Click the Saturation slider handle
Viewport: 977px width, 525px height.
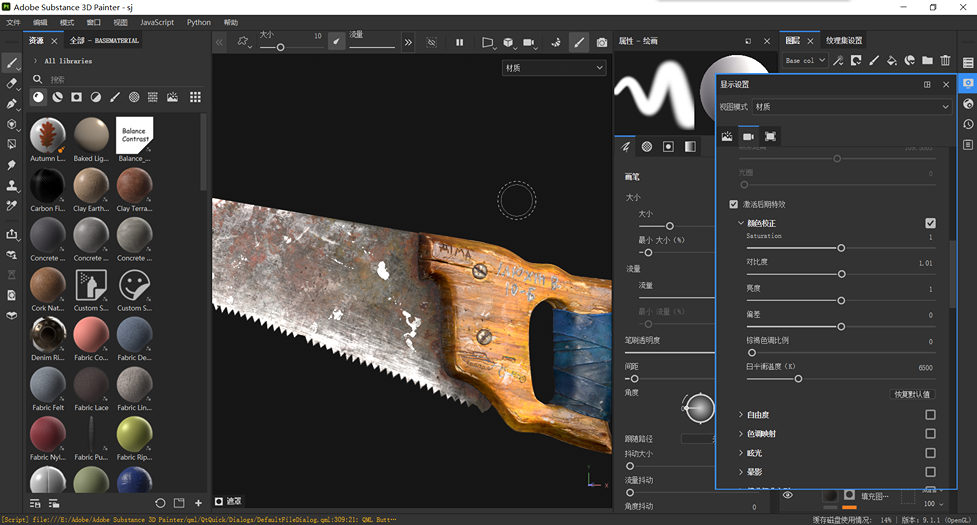point(841,247)
